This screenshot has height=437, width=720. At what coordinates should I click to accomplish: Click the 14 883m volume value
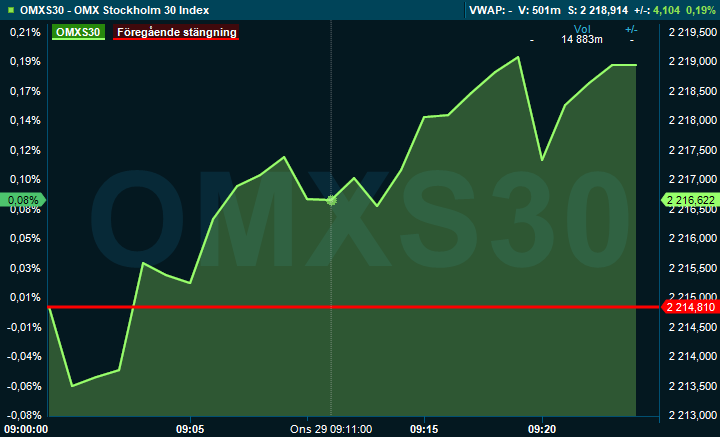(x=582, y=40)
